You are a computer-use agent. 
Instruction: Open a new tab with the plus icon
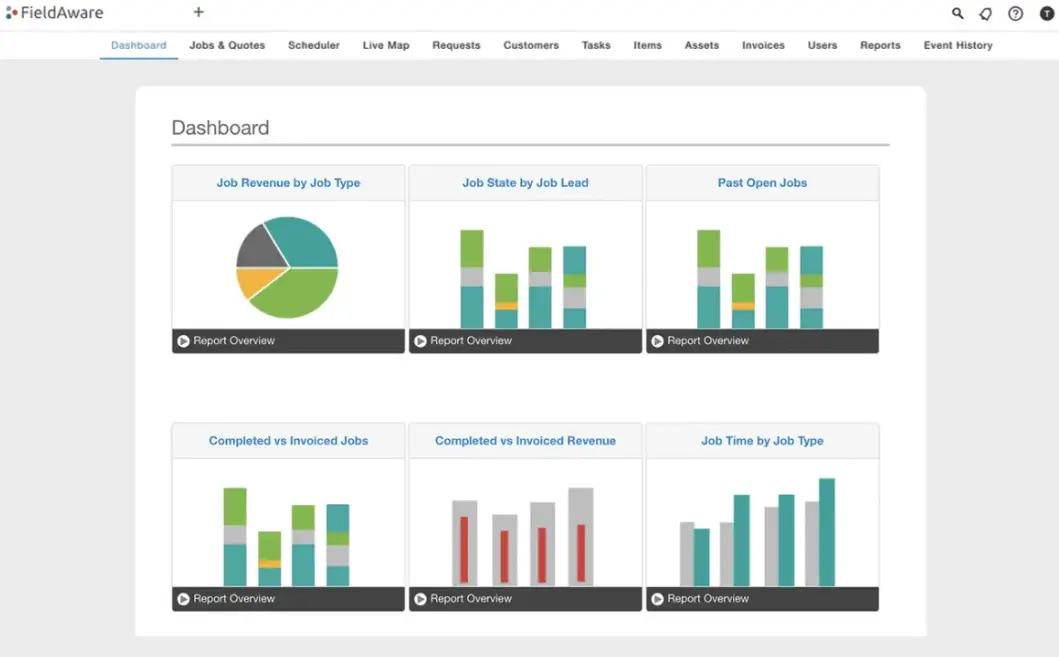click(198, 12)
